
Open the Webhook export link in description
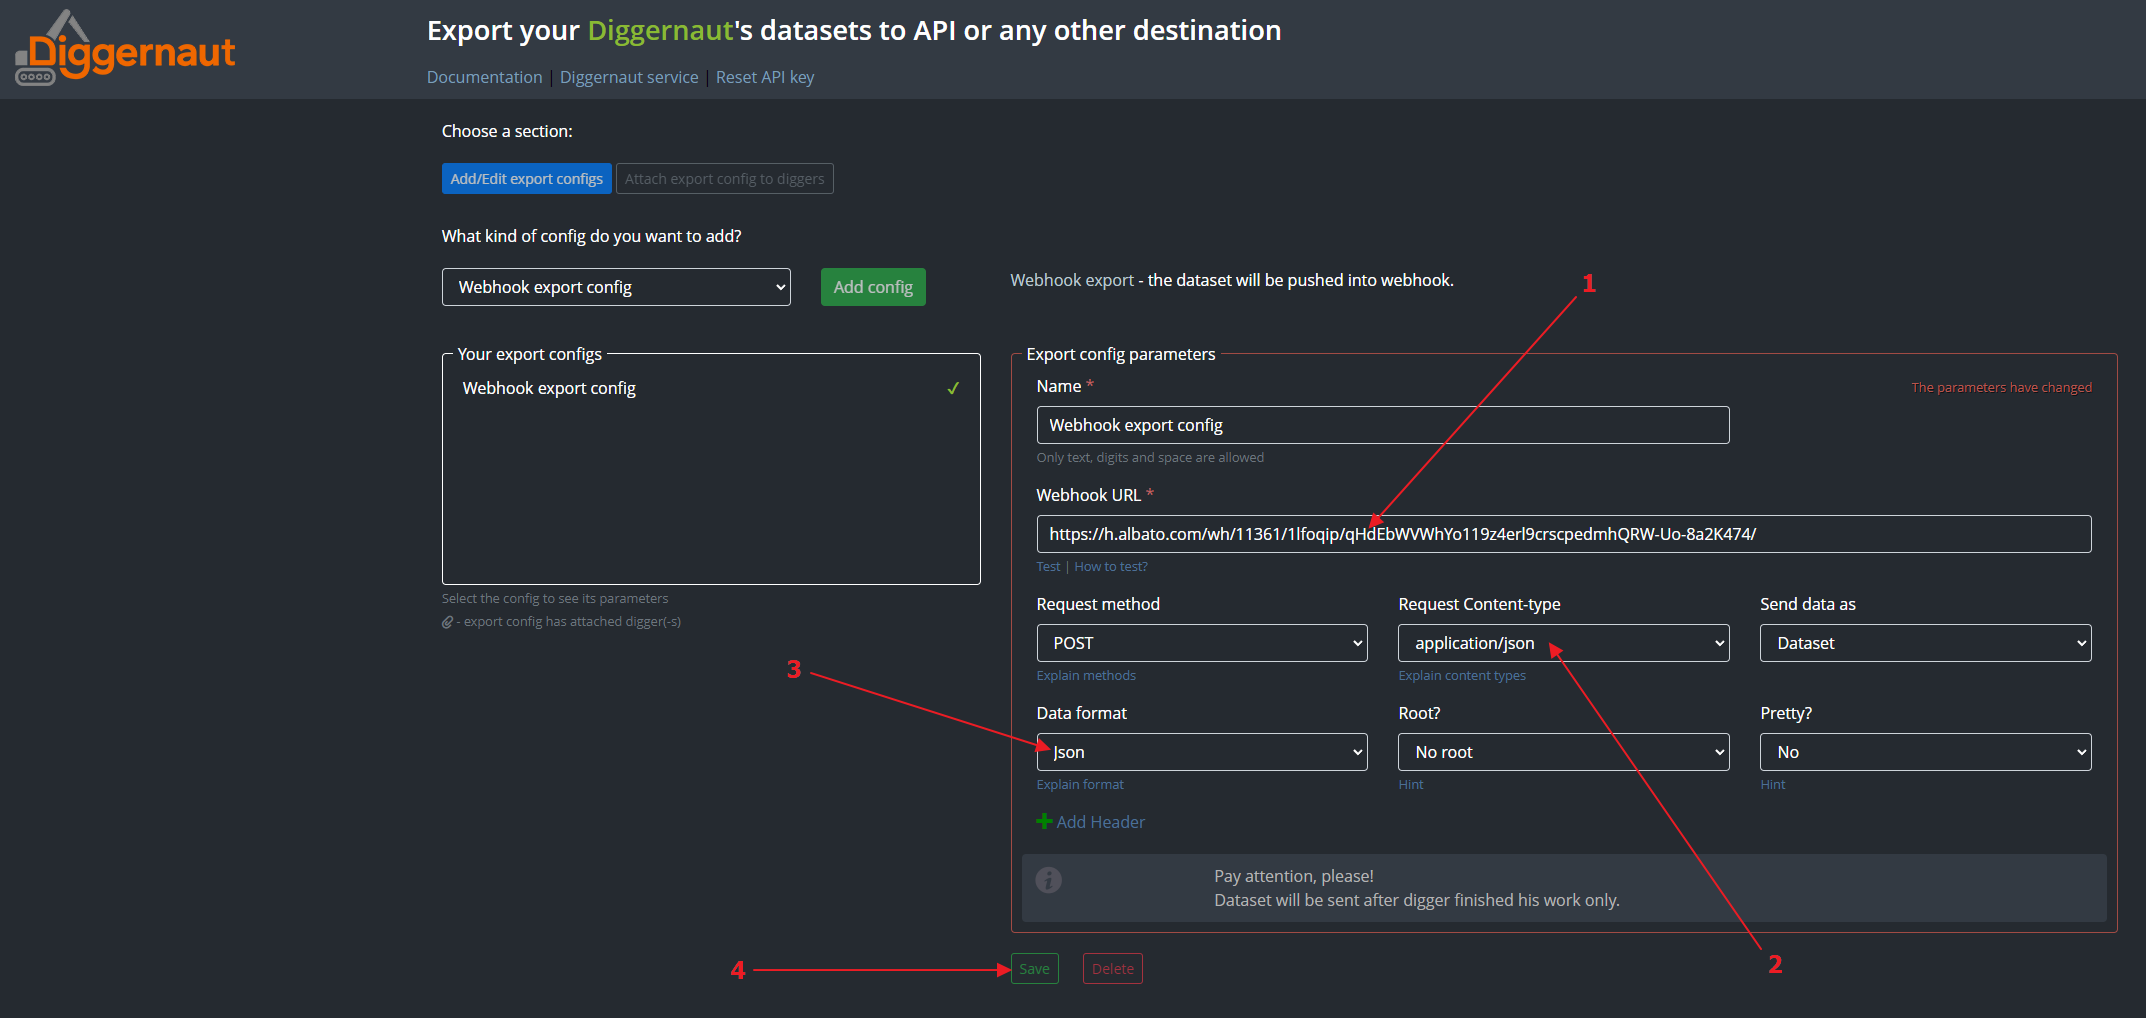click(1072, 280)
